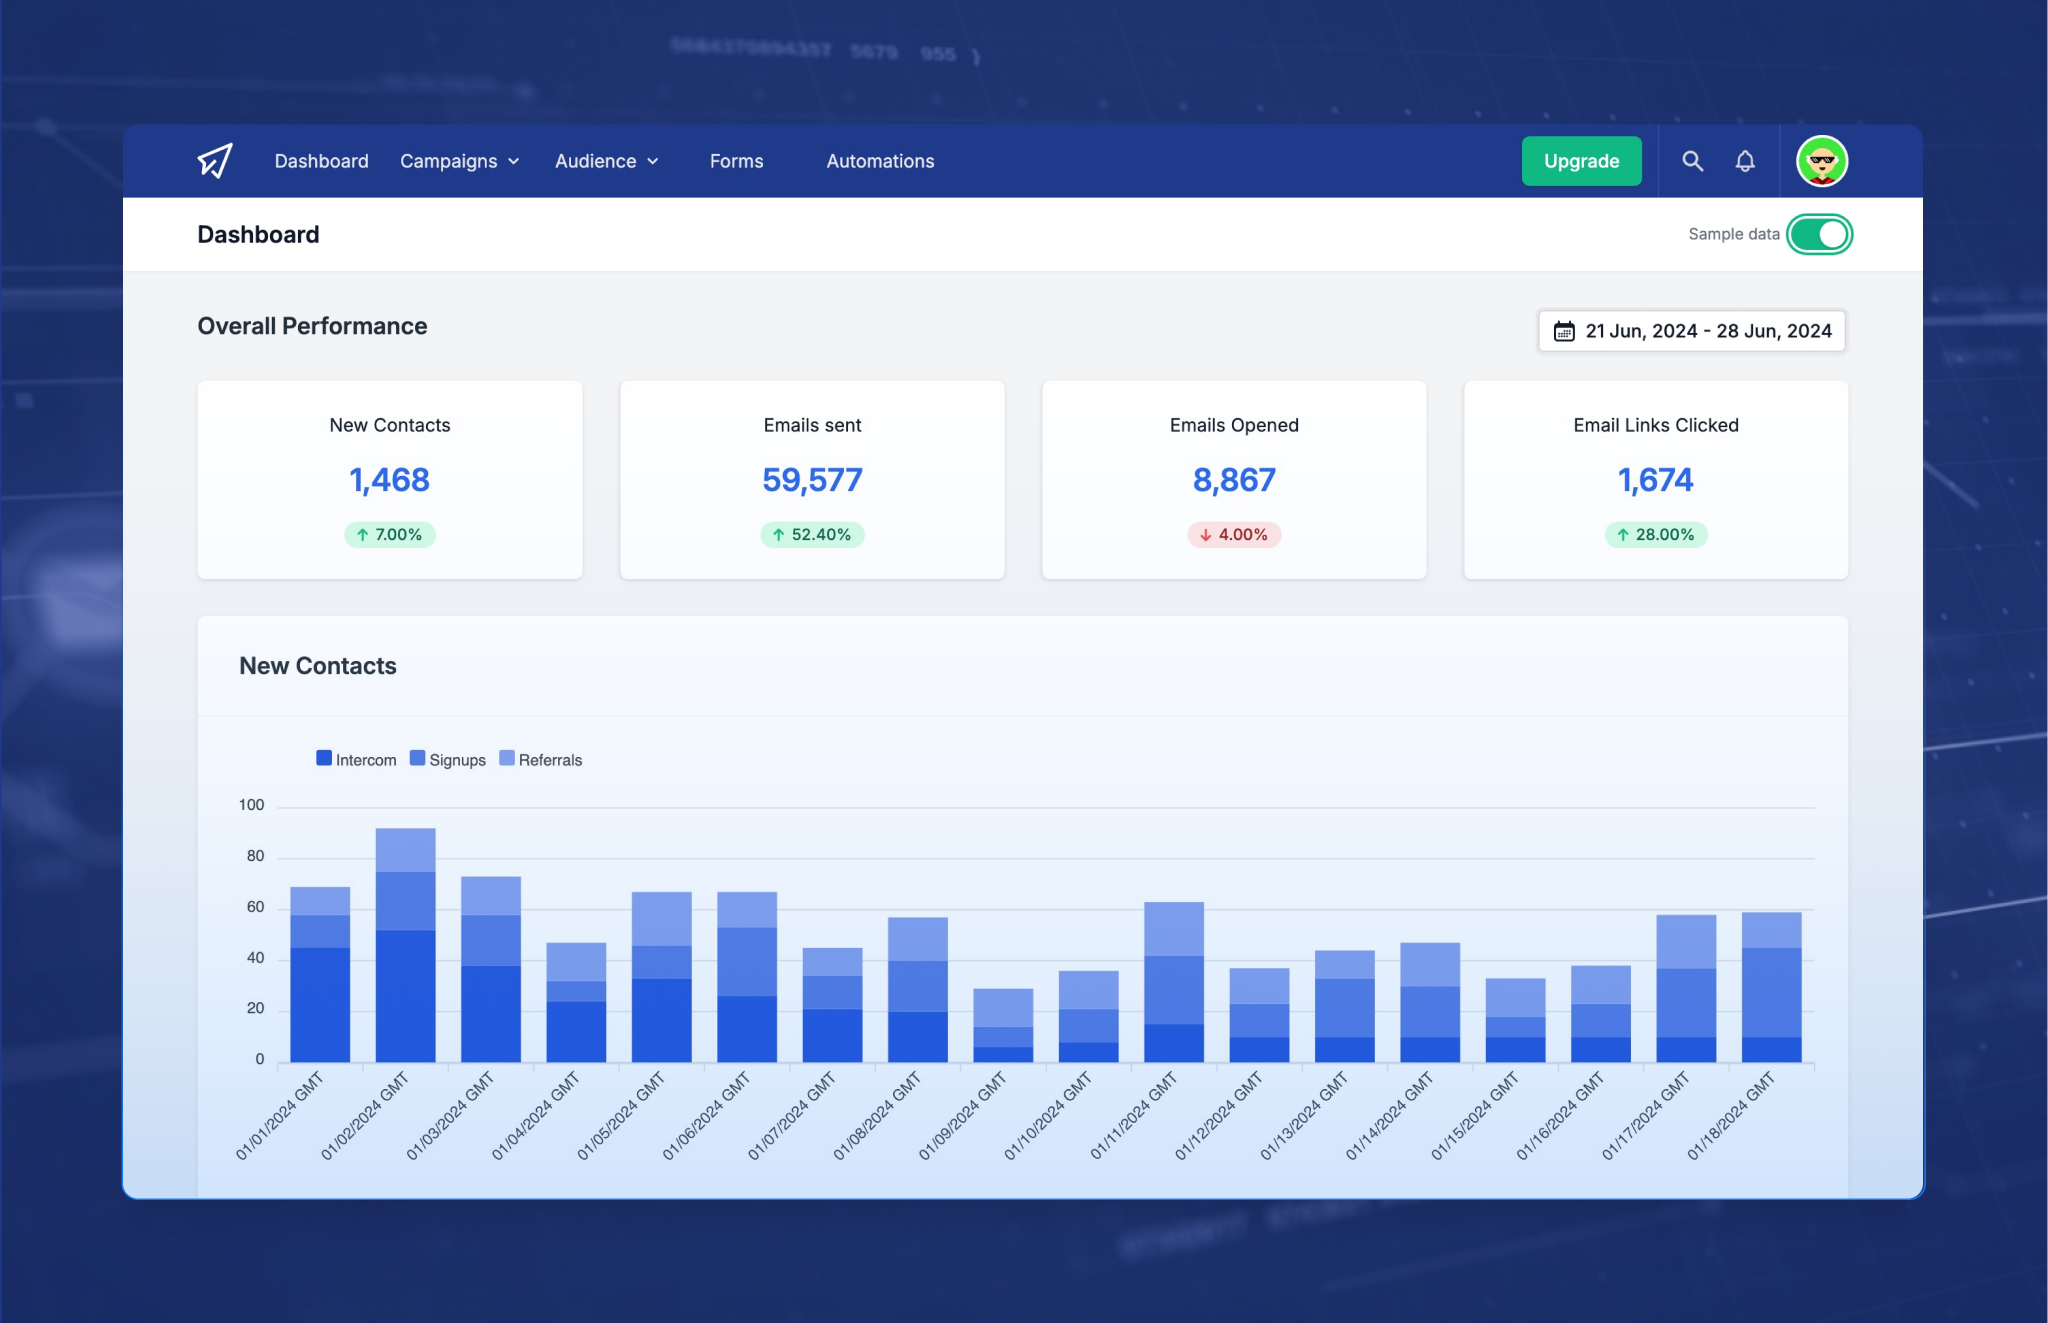The image size is (2048, 1323).
Task: Switch to the Forms section
Action: pyautogui.click(x=735, y=161)
